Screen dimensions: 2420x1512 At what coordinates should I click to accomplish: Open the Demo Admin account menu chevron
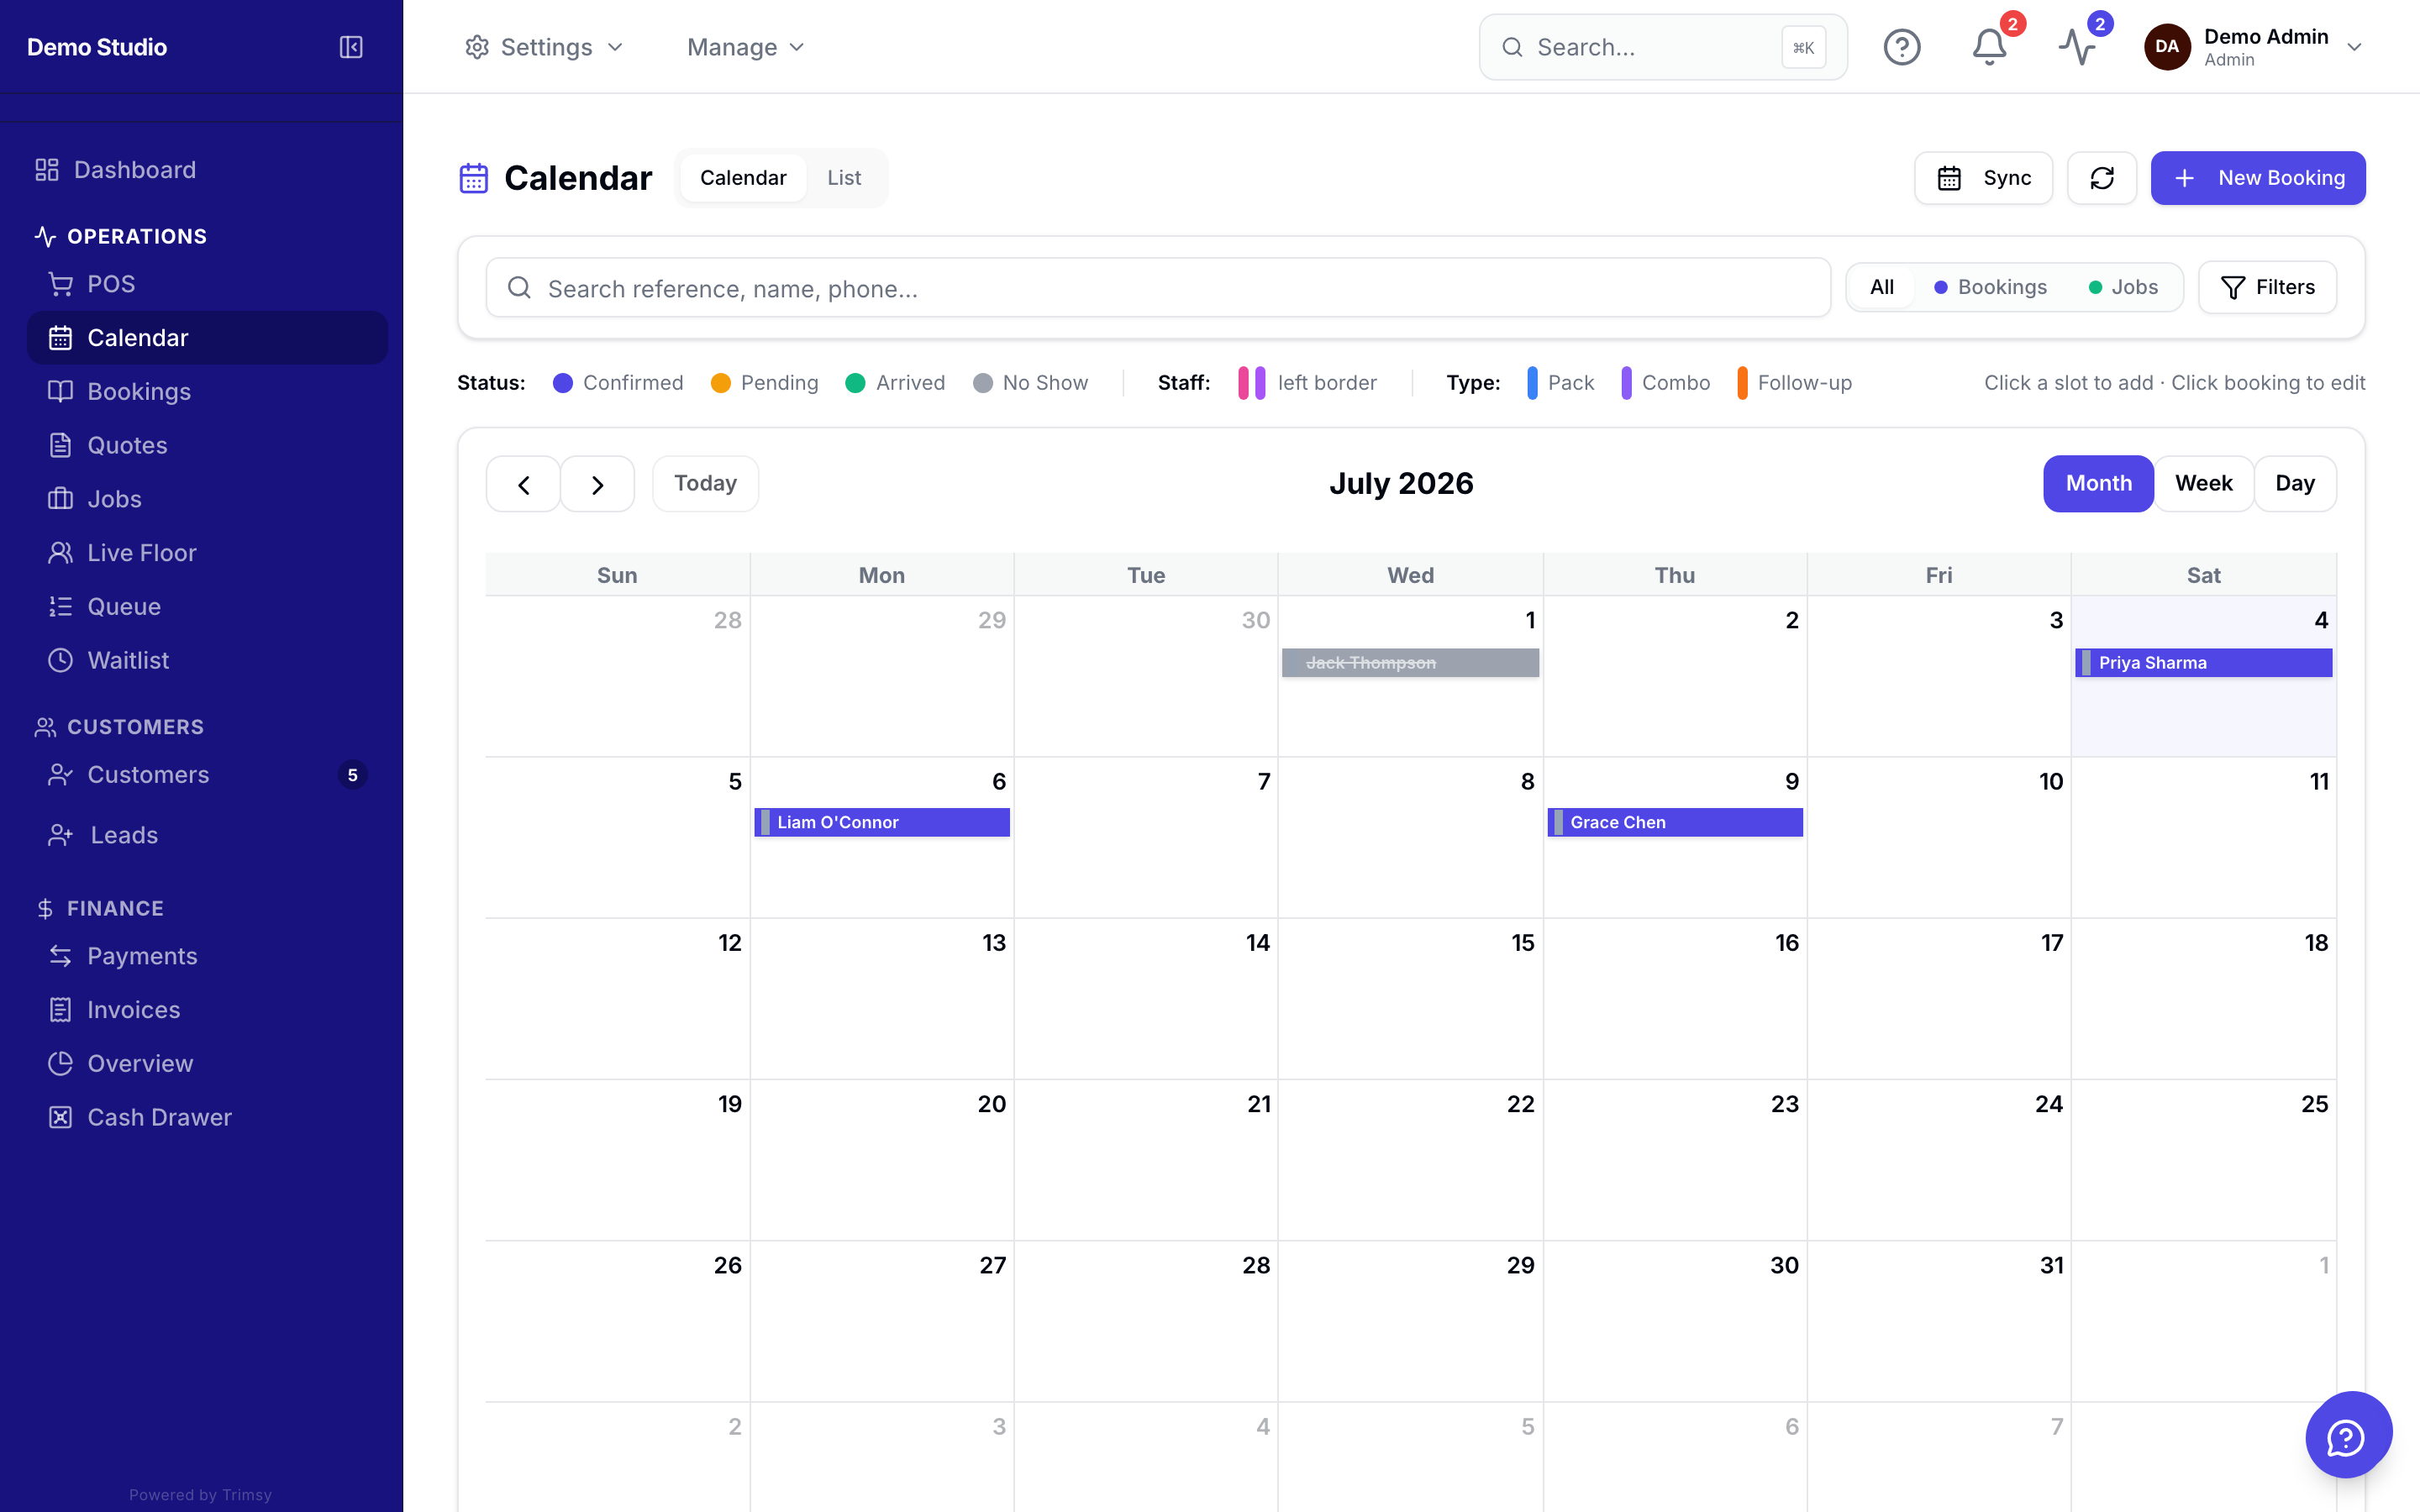tap(2354, 47)
